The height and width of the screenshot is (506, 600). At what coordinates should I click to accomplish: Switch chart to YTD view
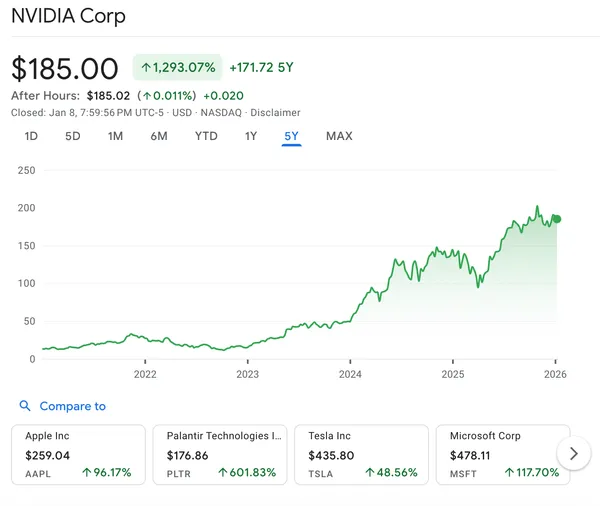tap(206, 136)
